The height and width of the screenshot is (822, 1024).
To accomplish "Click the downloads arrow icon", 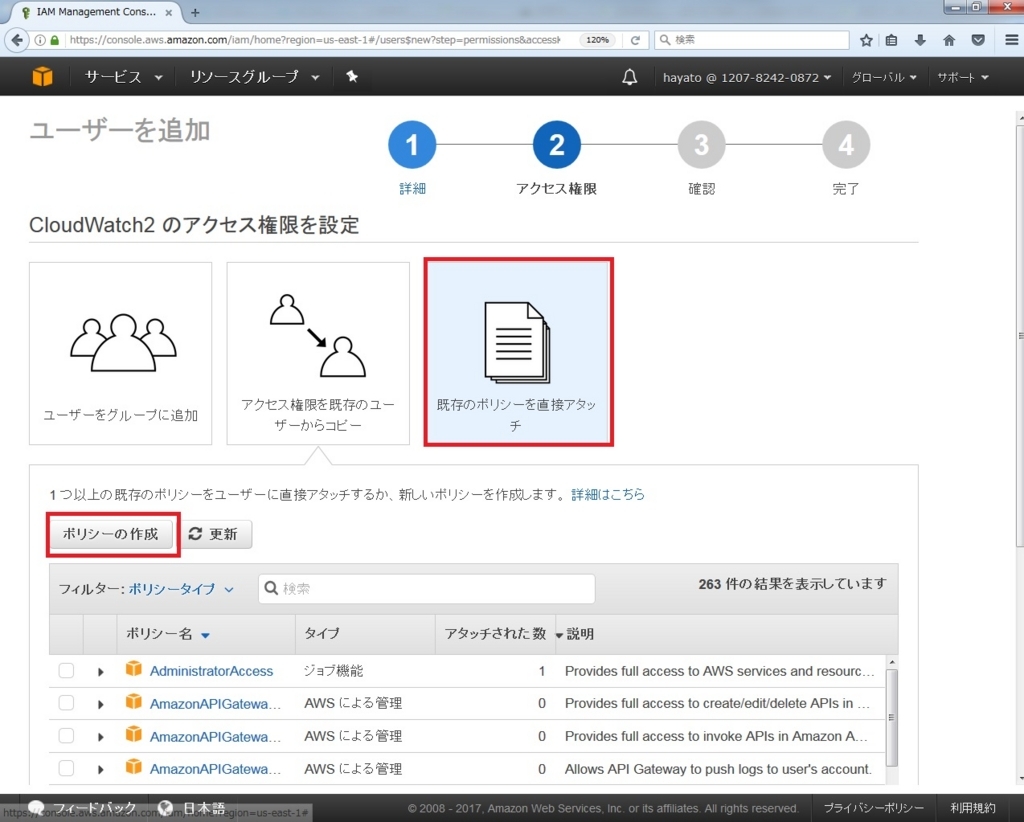I will click(920, 40).
